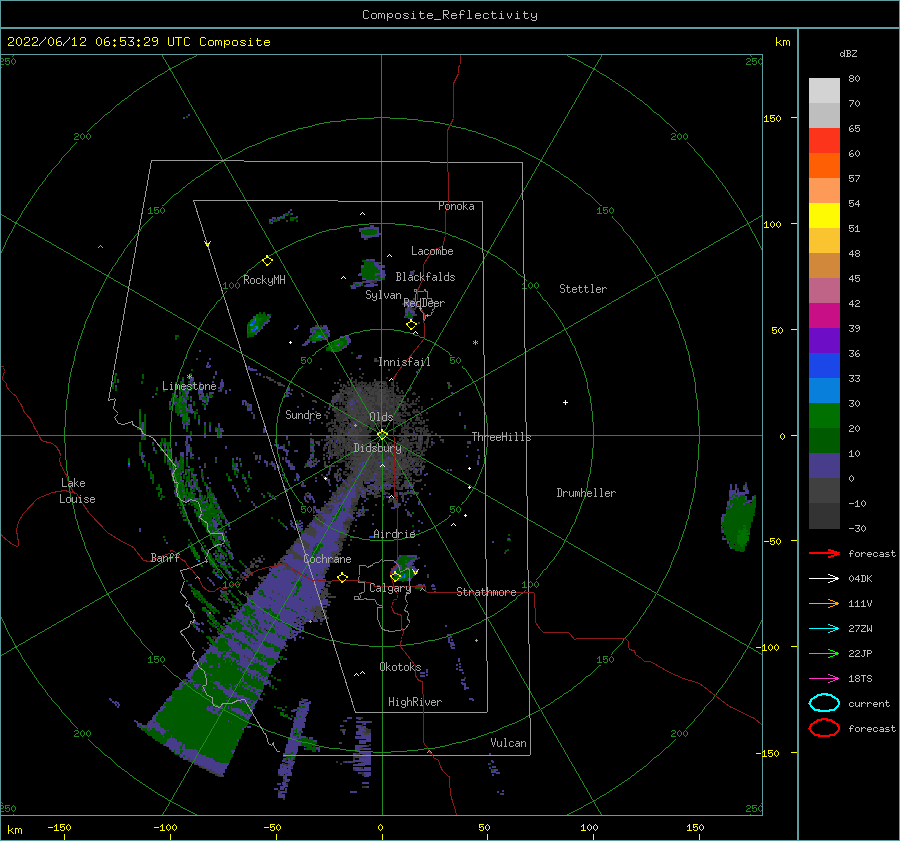The image size is (900, 841).
Task: Click the magenta 18TS arrow icon
Action: (824, 679)
